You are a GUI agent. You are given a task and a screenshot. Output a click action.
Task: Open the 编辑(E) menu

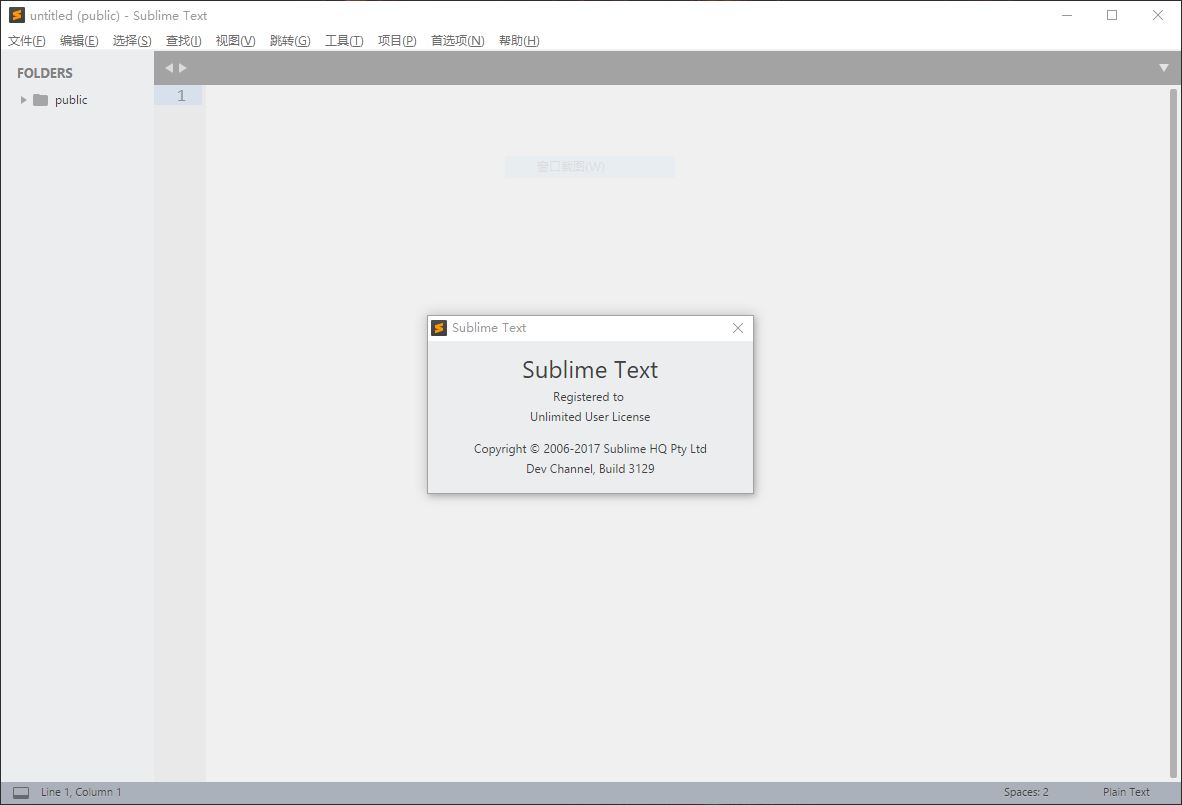point(79,41)
